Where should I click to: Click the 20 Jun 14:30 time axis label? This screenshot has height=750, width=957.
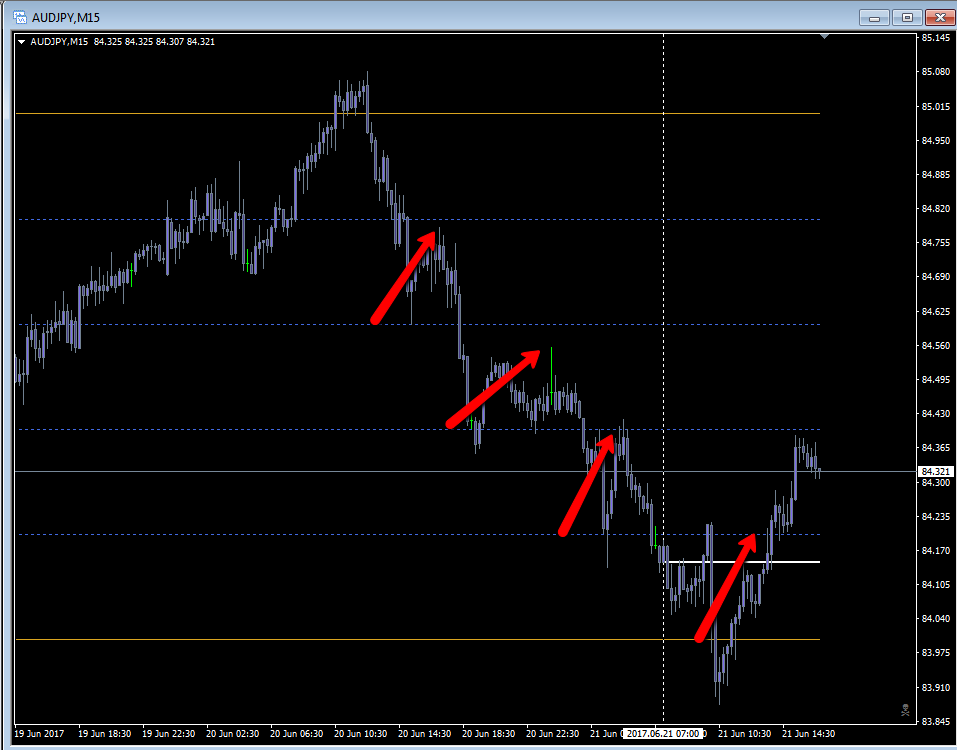425,734
